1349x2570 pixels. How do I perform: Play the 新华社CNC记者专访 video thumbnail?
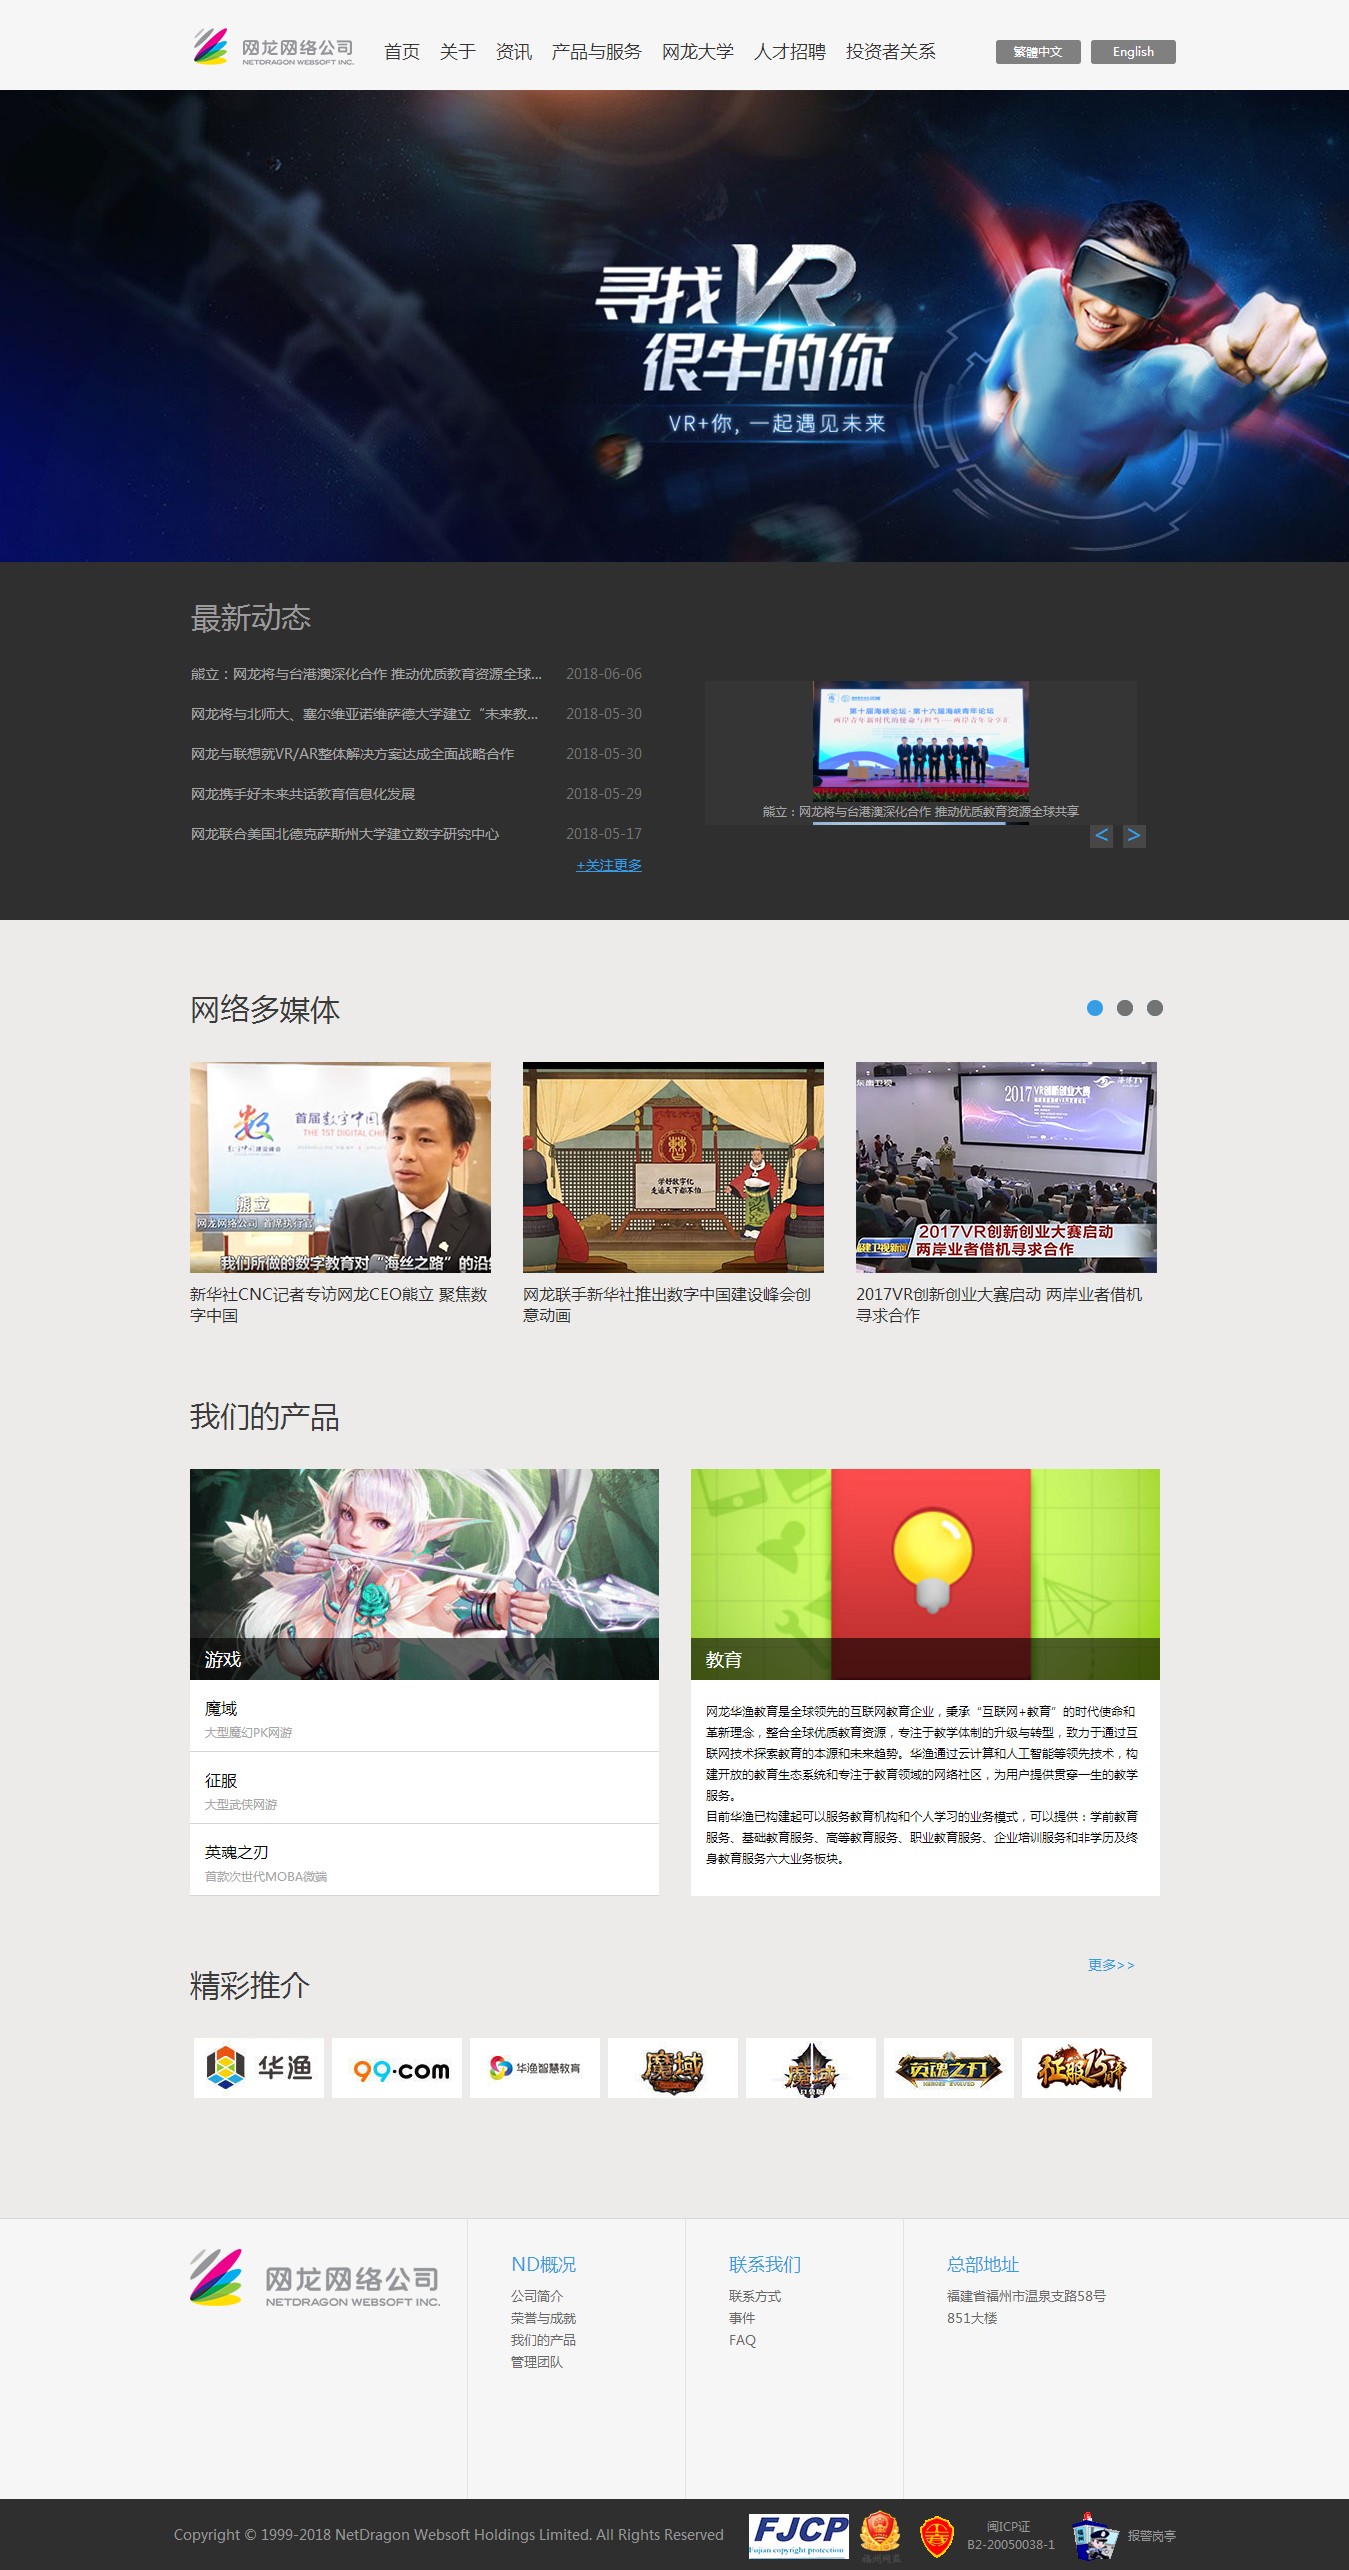click(x=340, y=1167)
